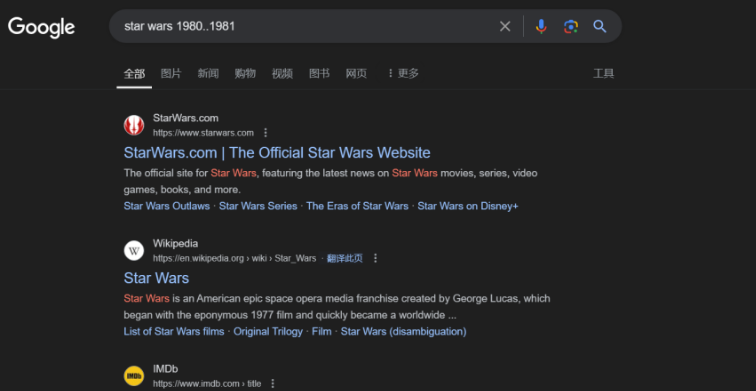Viewport: 756px width, 391px height.
Task: Click the https://www.imdb.com title URL
Action: pos(207,384)
